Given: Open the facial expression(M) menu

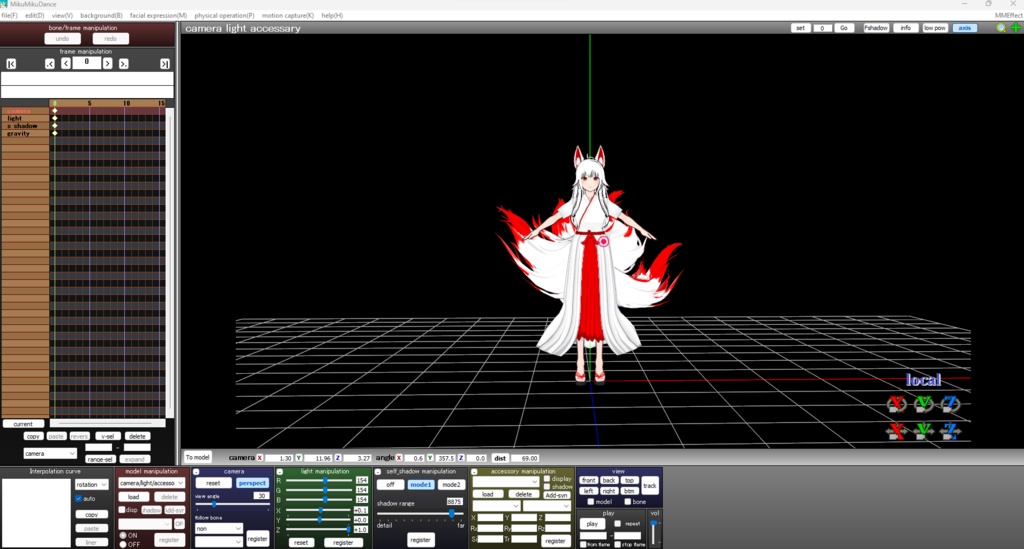Looking at the screenshot, I should 158,15.
